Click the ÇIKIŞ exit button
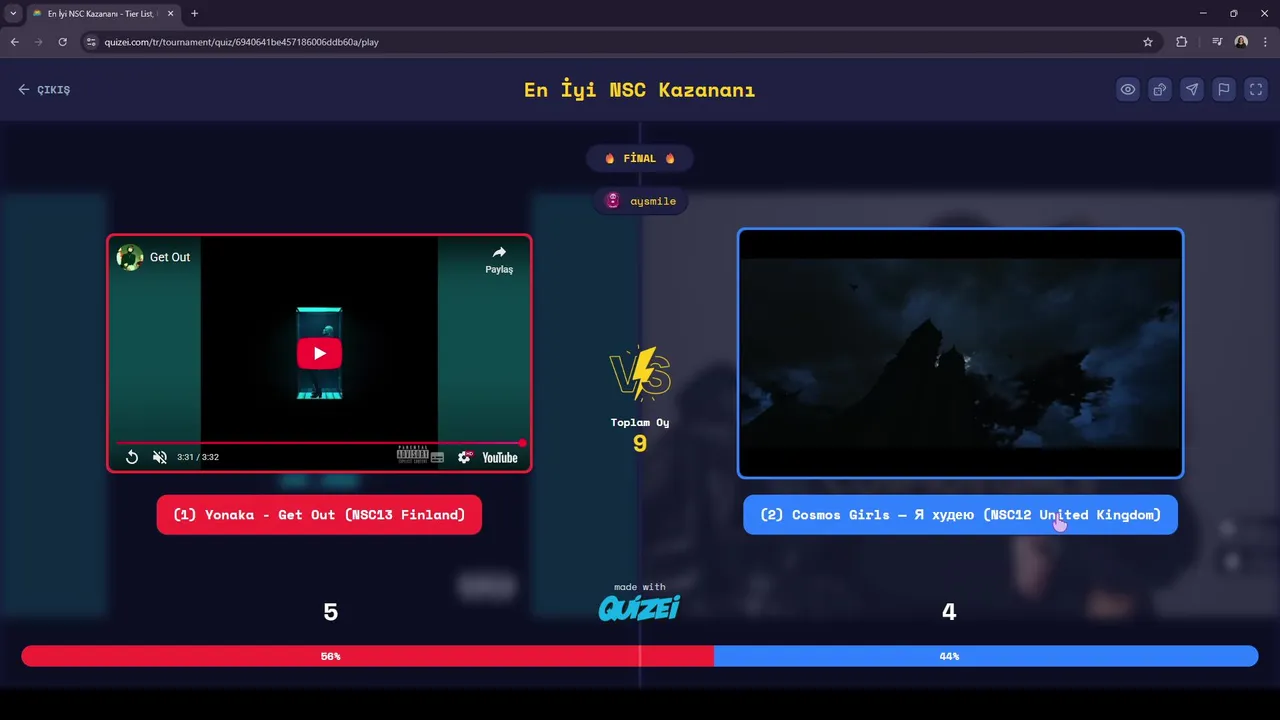Viewport: 1280px width, 720px height. [x=44, y=90]
